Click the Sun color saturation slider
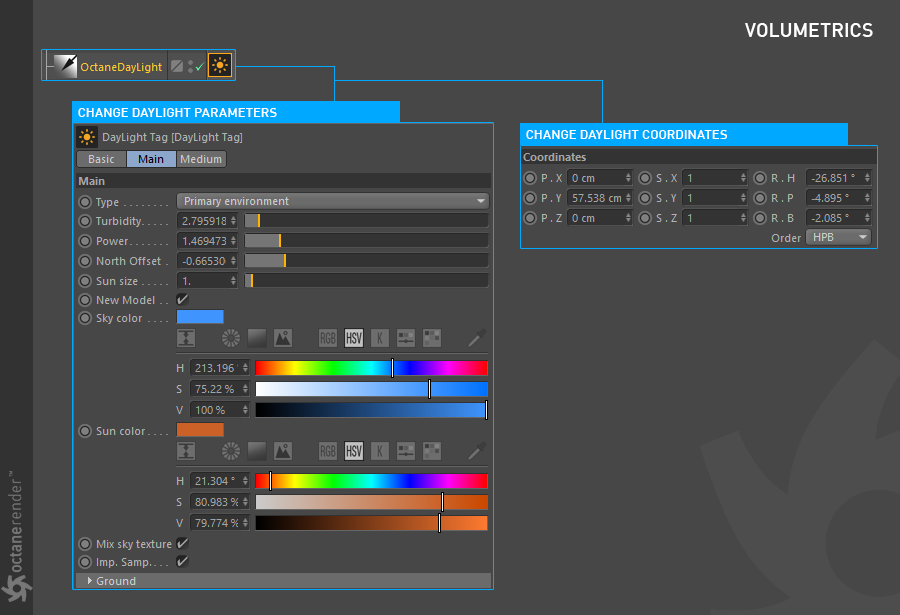The image size is (900, 615). 371,502
